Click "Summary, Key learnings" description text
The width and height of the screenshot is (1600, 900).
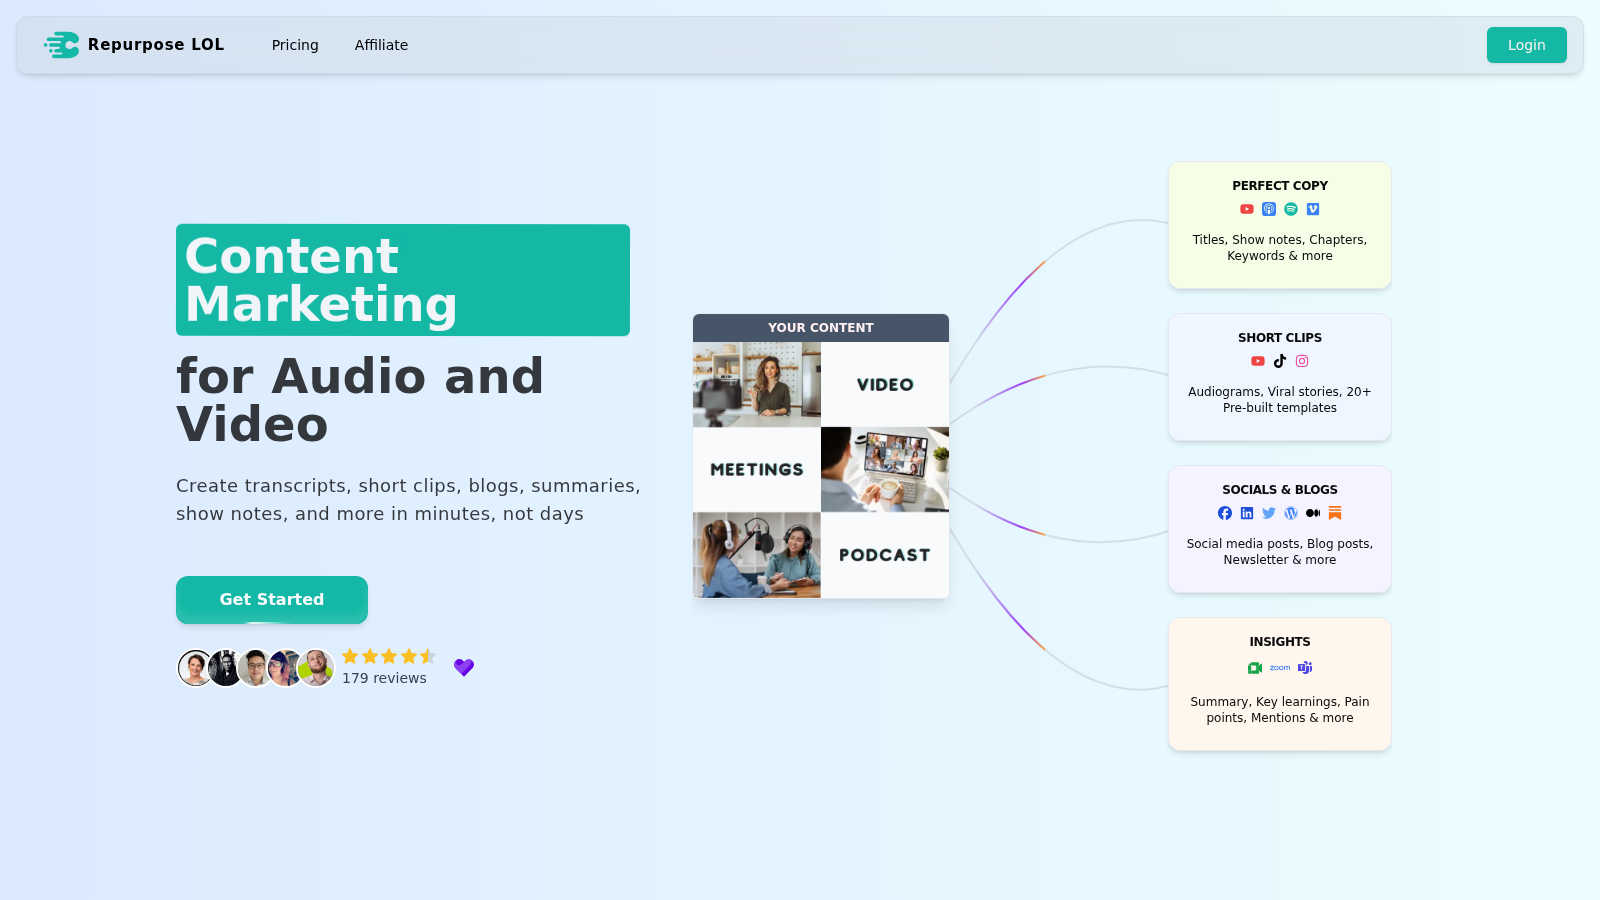(1280, 710)
